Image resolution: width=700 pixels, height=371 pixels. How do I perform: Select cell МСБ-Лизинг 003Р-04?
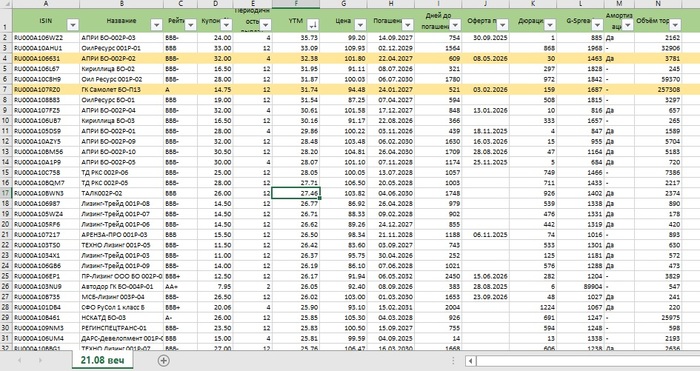click(x=121, y=297)
